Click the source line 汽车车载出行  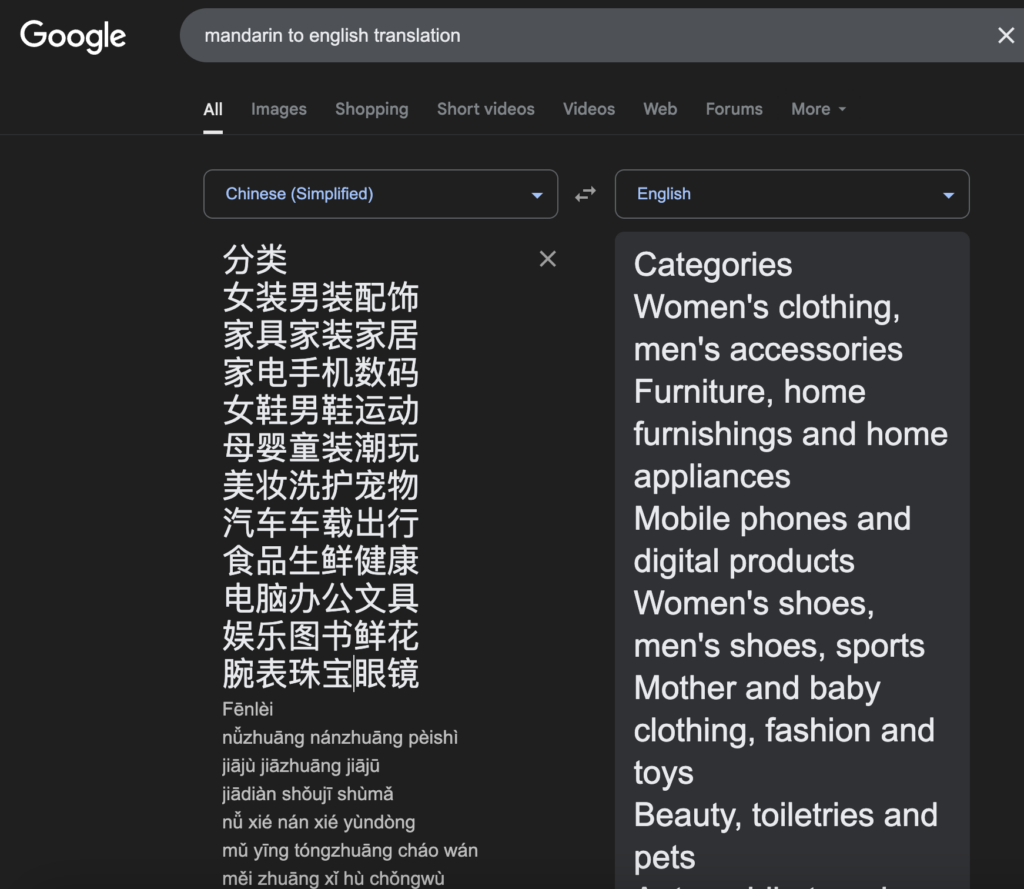pyautogui.click(x=321, y=523)
